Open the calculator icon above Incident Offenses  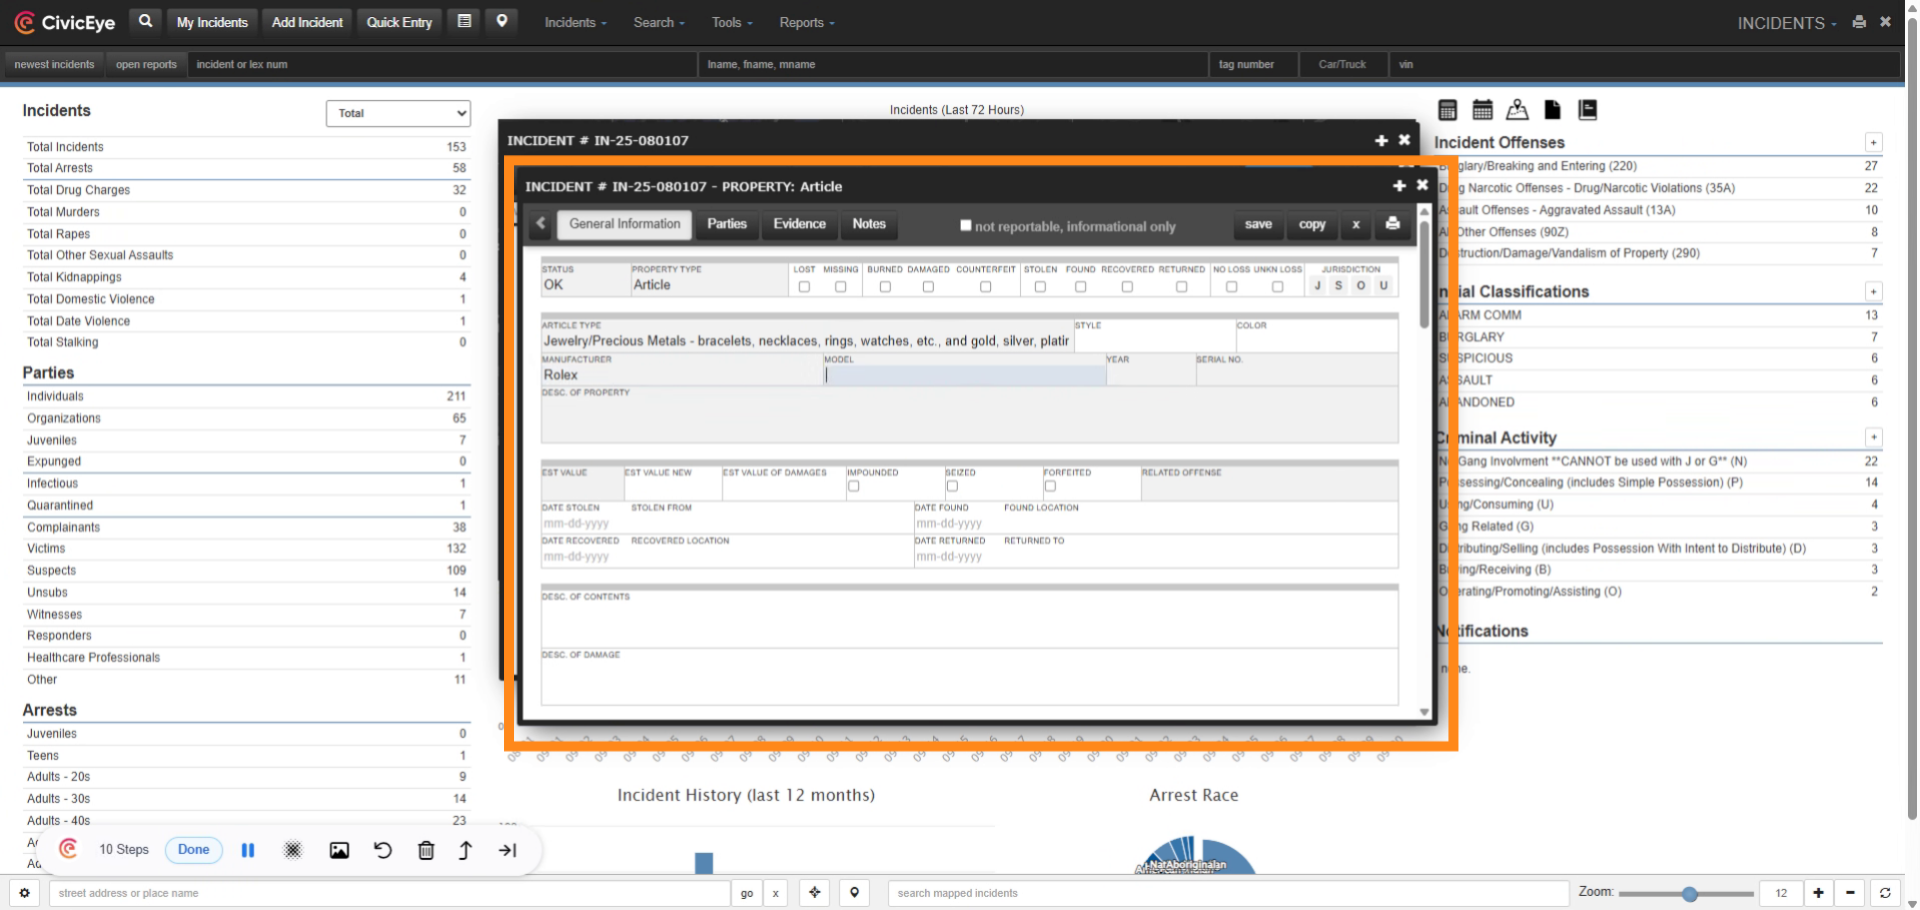pos(1447,110)
